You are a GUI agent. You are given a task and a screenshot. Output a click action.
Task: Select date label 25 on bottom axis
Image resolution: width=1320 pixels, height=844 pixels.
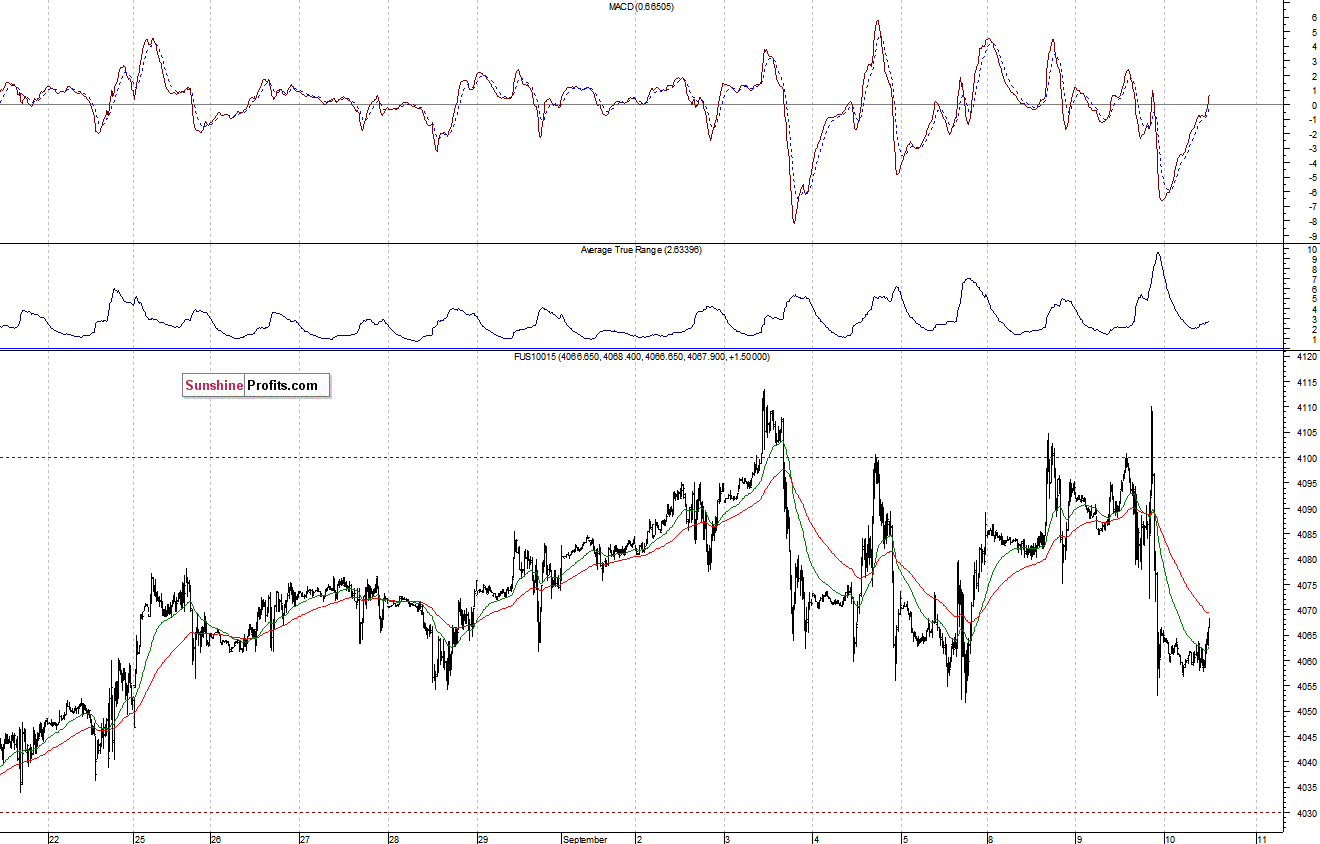141,839
